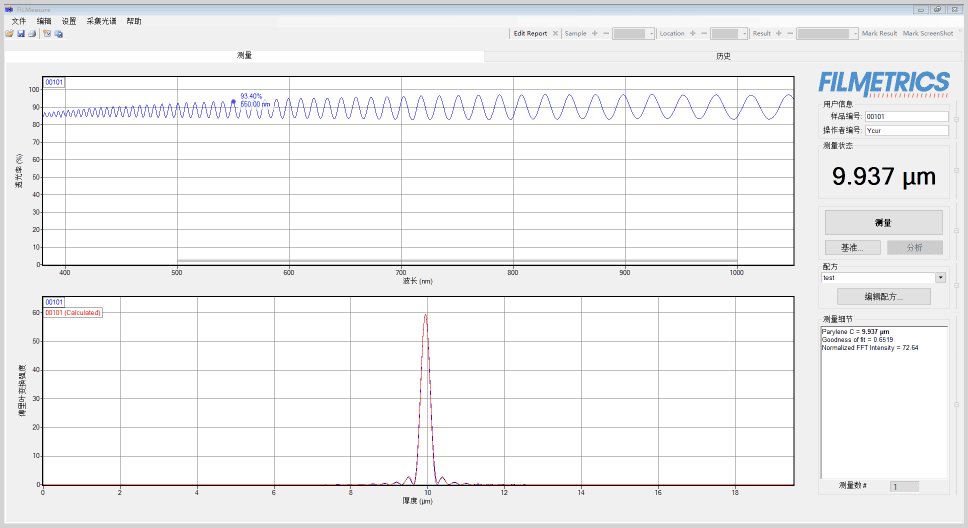Open the 文件 menu
This screenshot has height=528, width=968.
pyautogui.click(x=19, y=21)
